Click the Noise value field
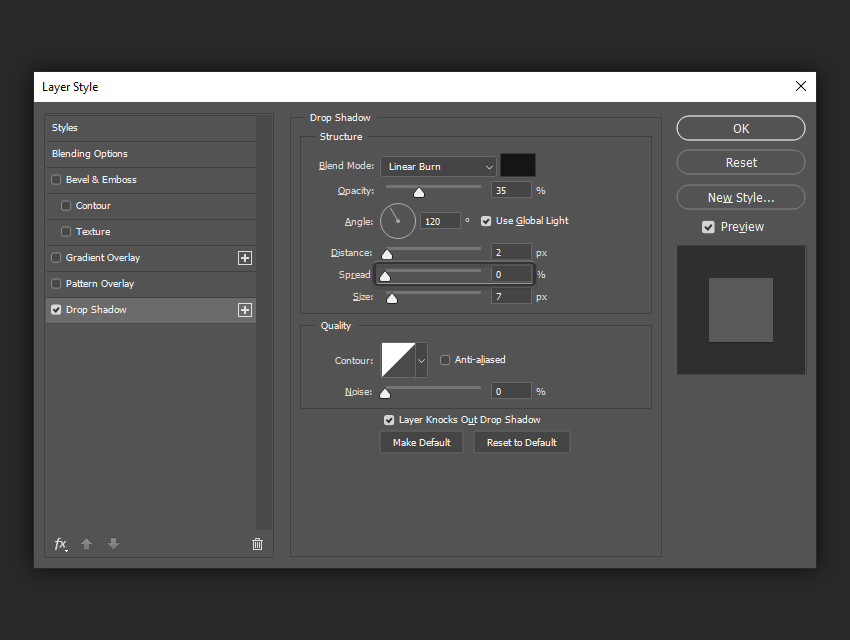This screenshot has width=850, height=640. [511, 391]
